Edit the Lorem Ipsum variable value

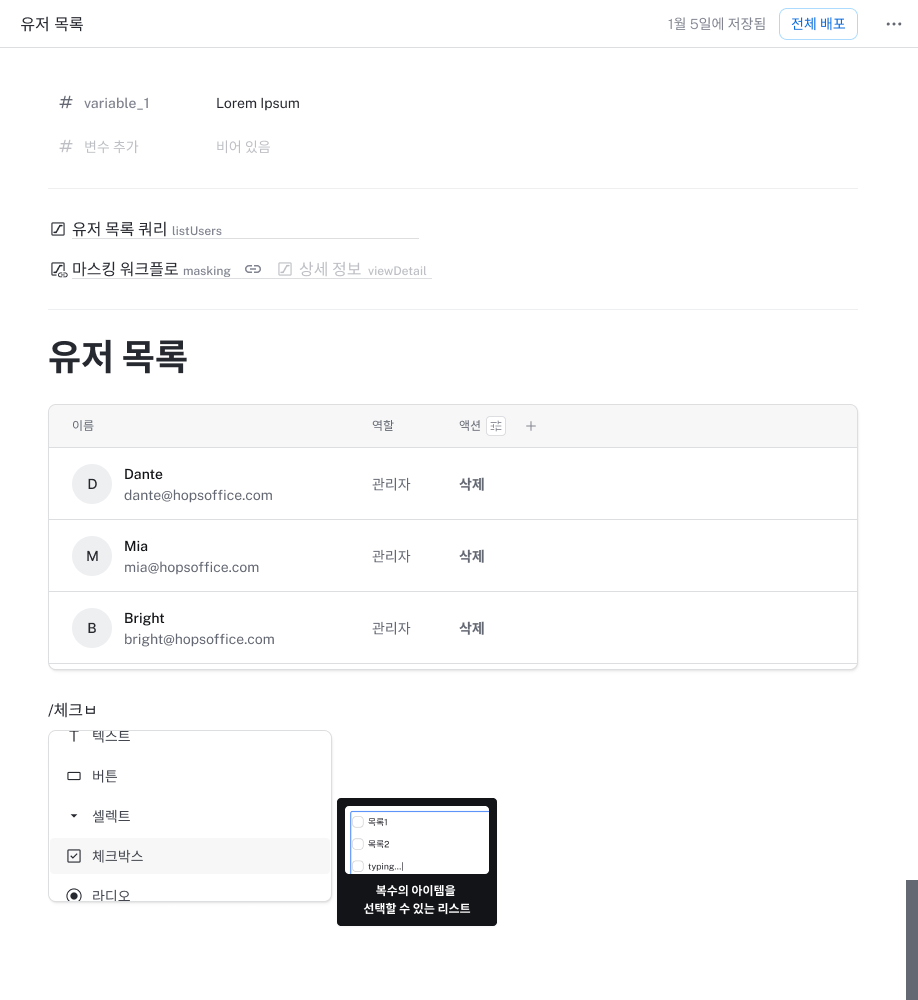click(x=258, y=103)
